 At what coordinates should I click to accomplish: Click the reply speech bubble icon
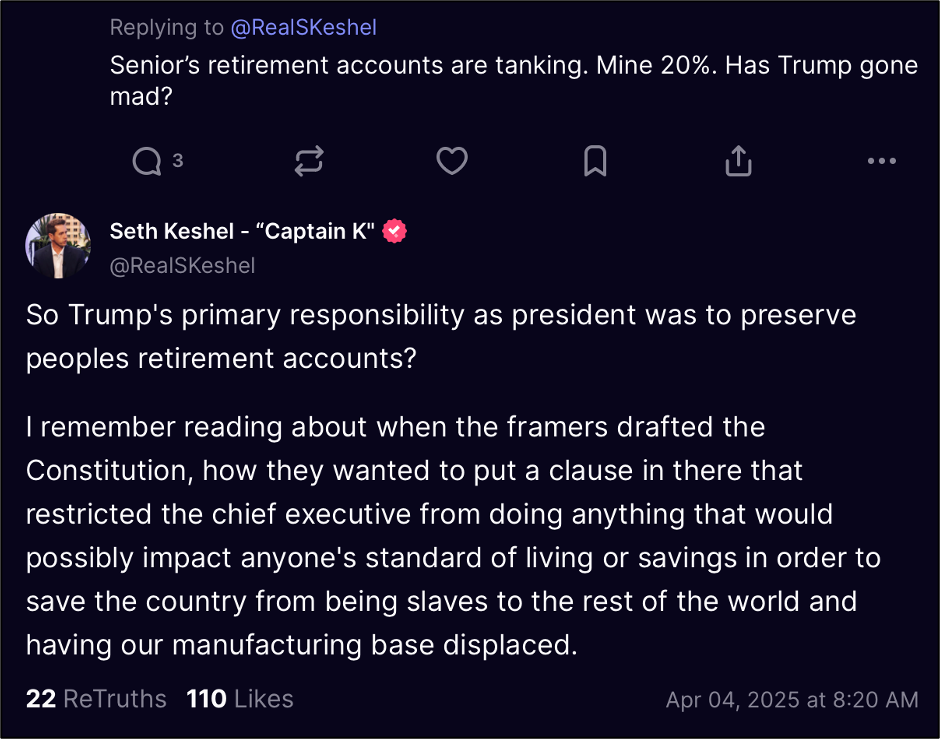tap(146, 160)
